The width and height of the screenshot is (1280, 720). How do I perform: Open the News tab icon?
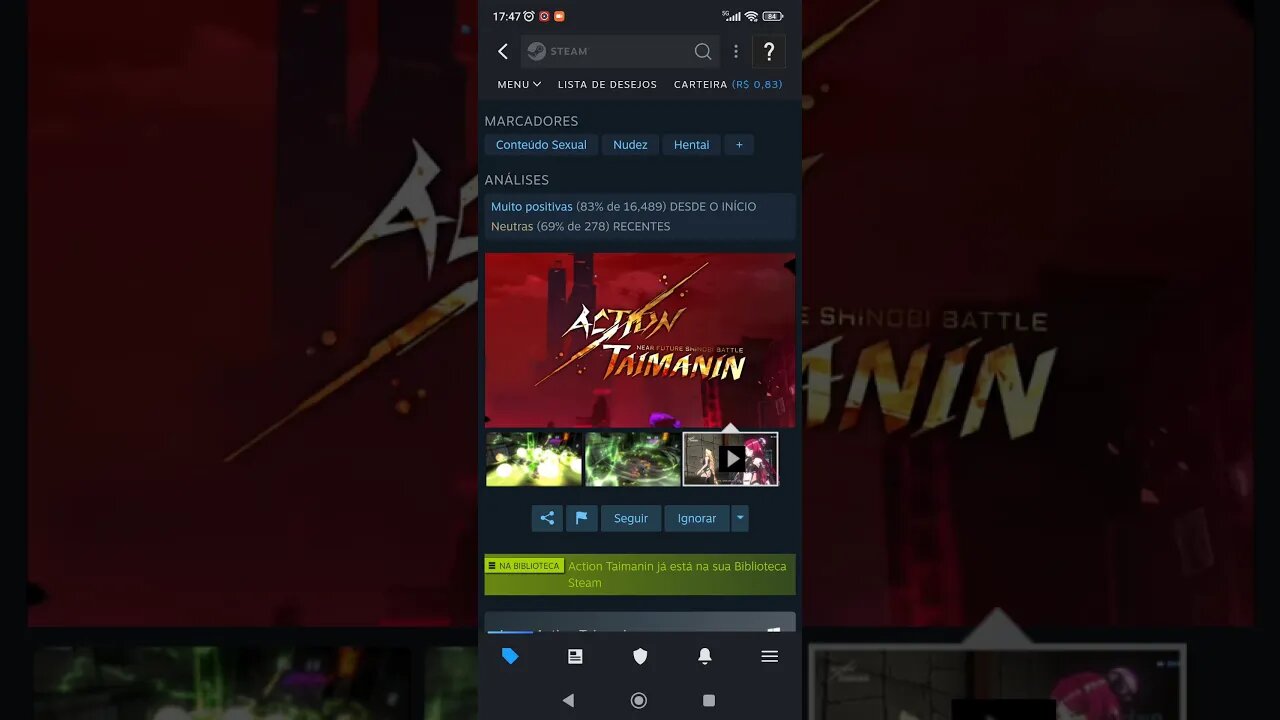[575, 656]
